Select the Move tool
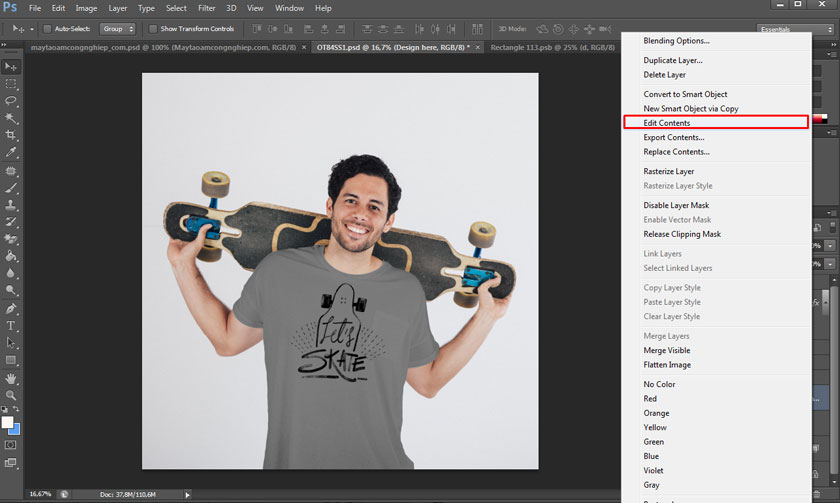The image size is (840, 503). (11, 67)
